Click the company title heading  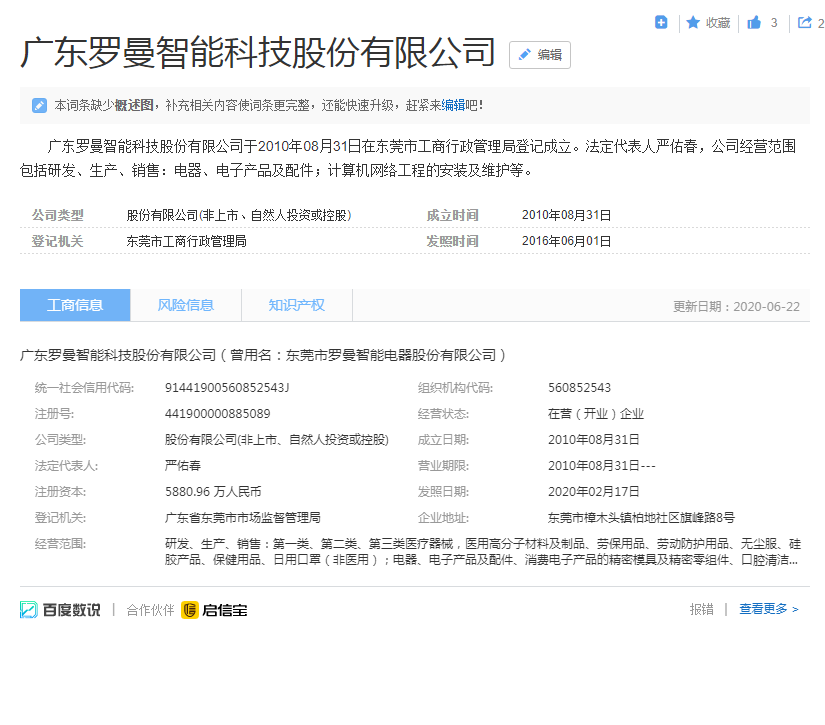[258, 53]
